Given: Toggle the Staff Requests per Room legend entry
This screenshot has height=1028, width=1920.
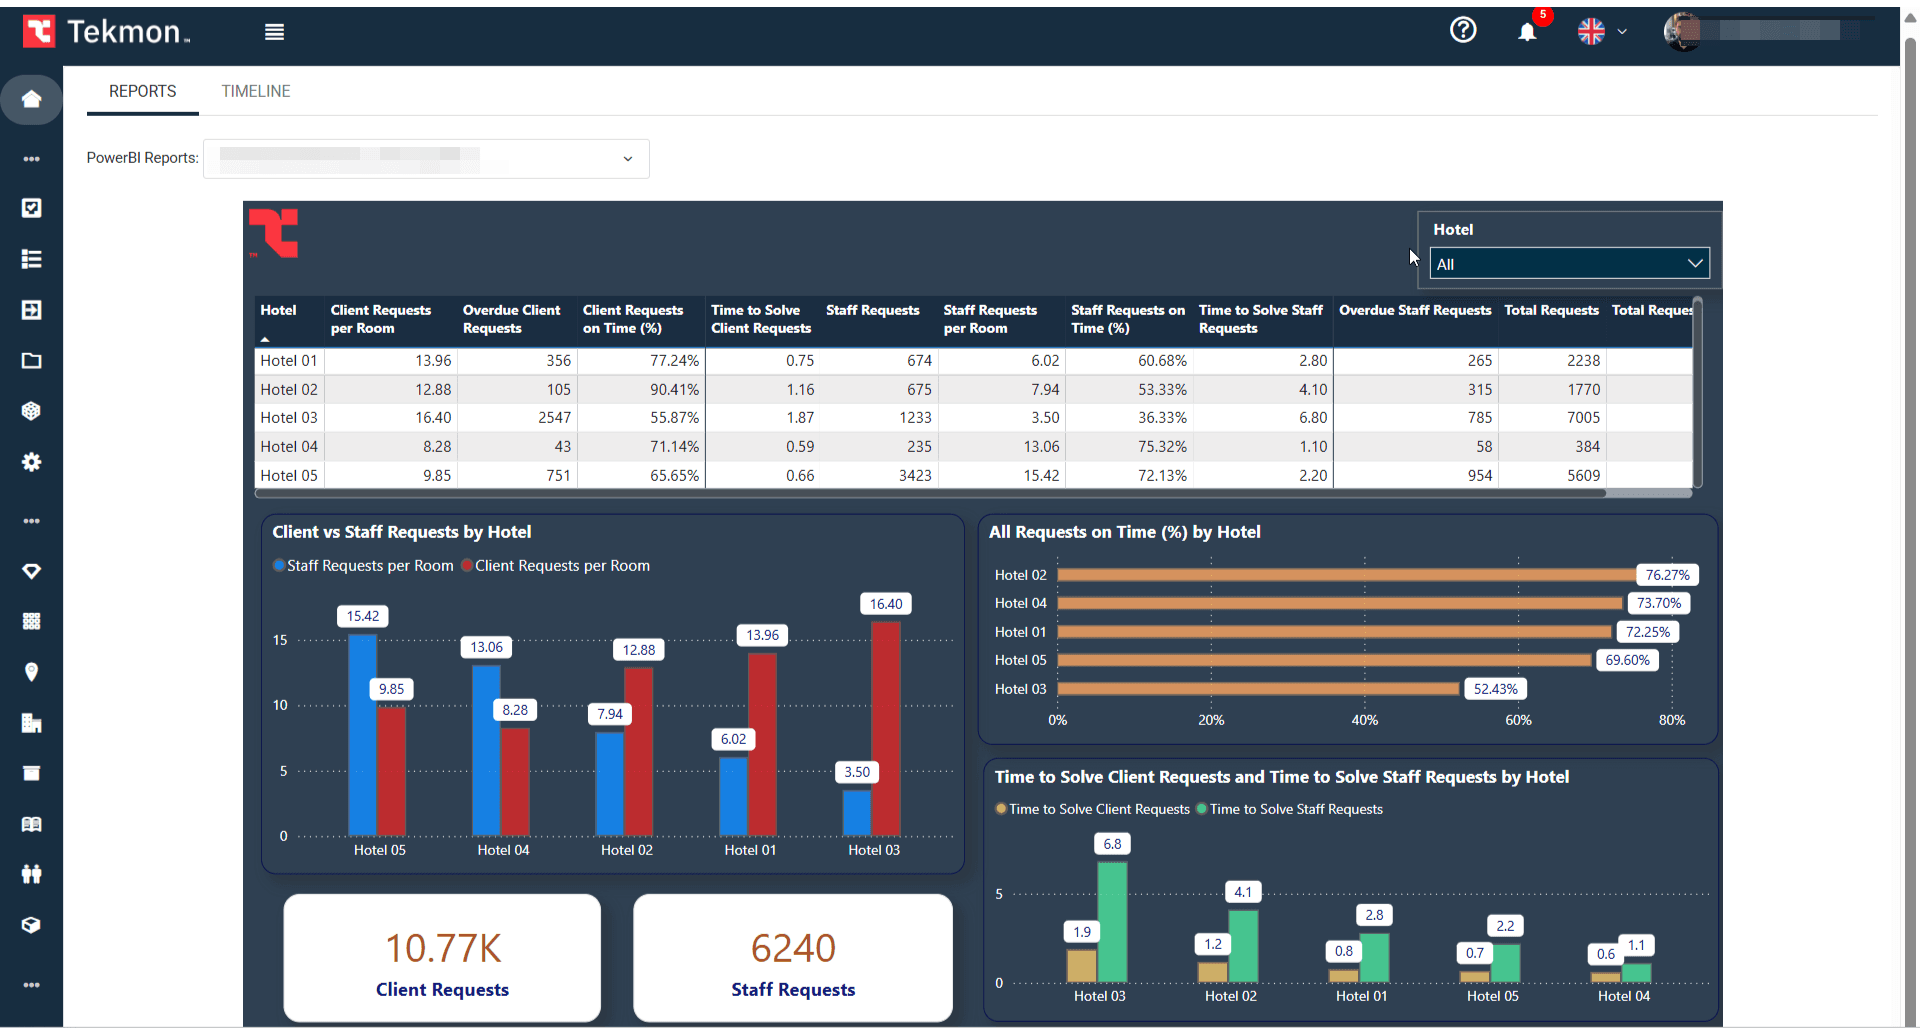Looking at the screenshot, I should [x=362, y=565].
